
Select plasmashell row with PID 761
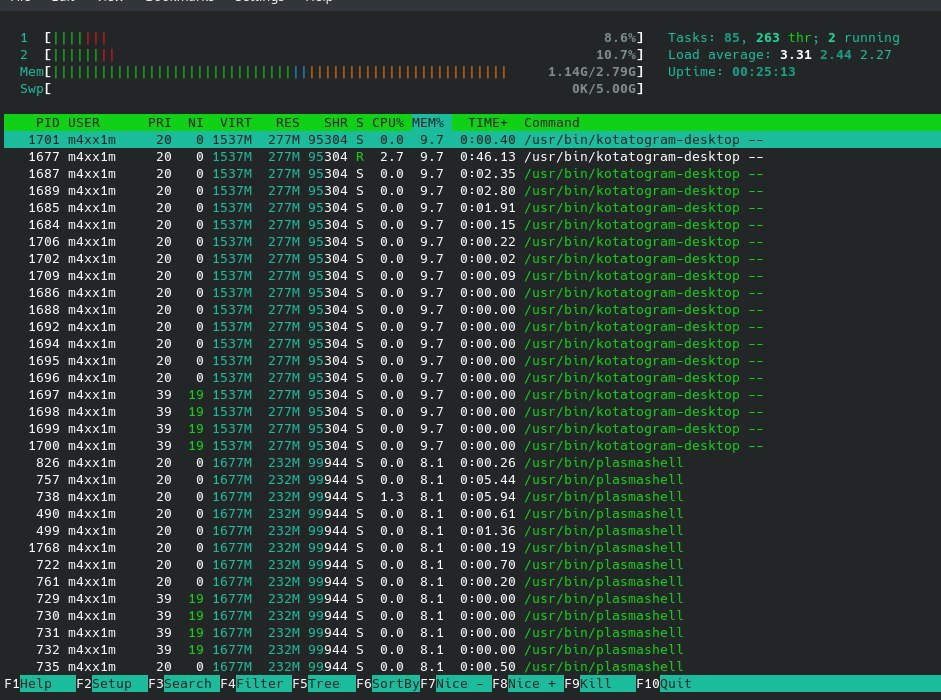coord(472,582)
